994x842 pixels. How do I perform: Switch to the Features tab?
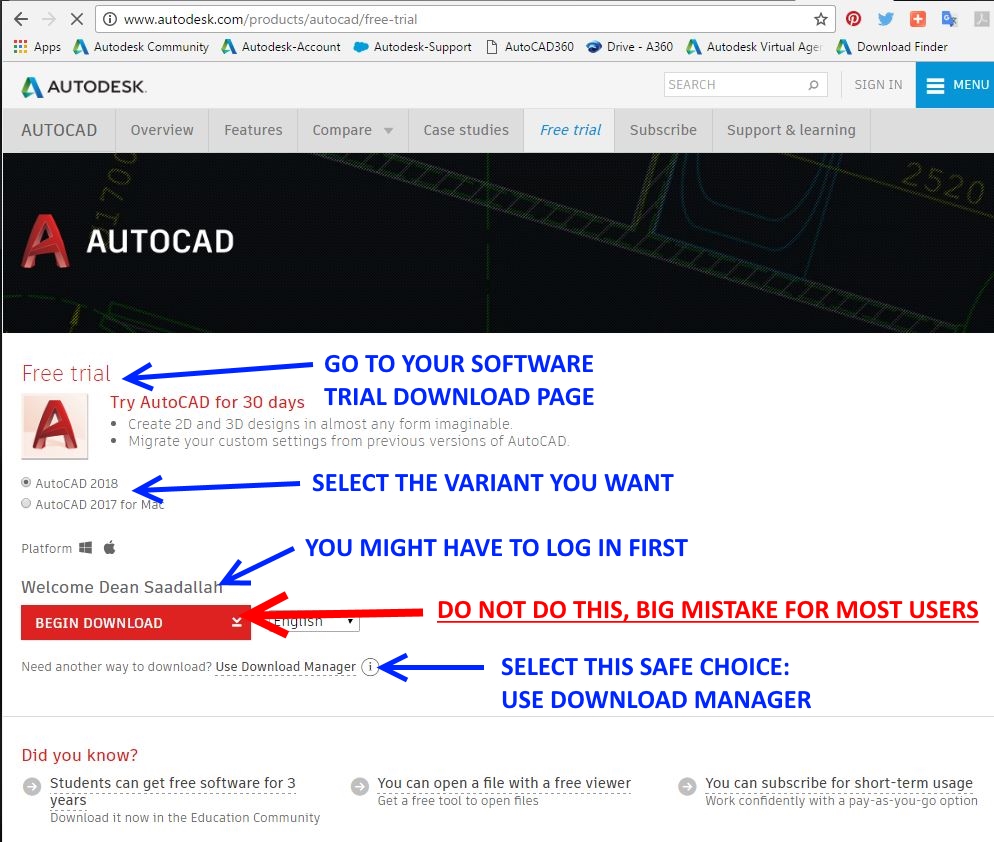(253, 130)
